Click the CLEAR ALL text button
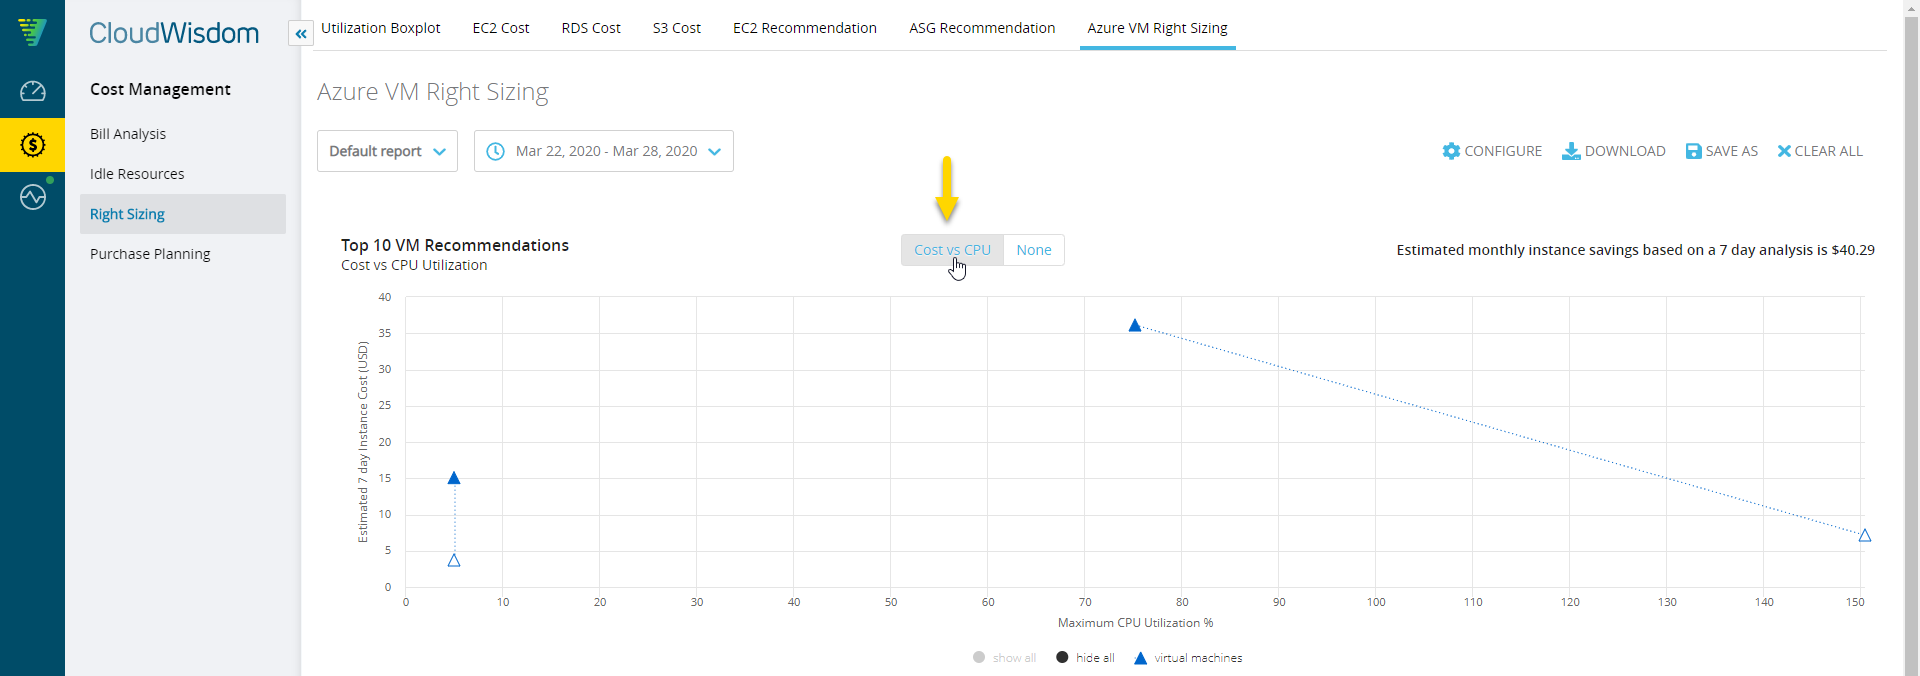 coord(1828,151)
